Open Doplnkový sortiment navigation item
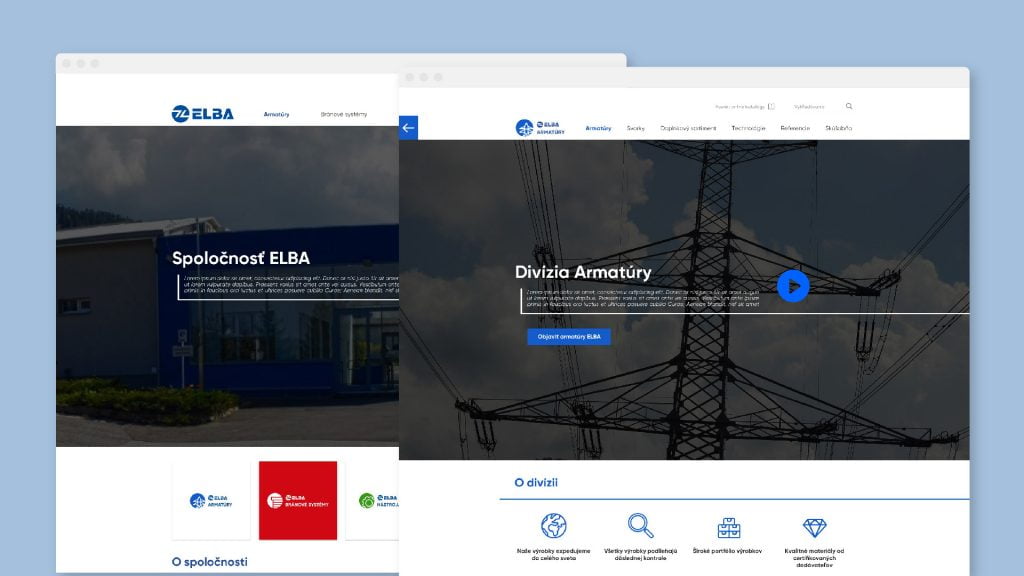 click(x=688, y=129)
